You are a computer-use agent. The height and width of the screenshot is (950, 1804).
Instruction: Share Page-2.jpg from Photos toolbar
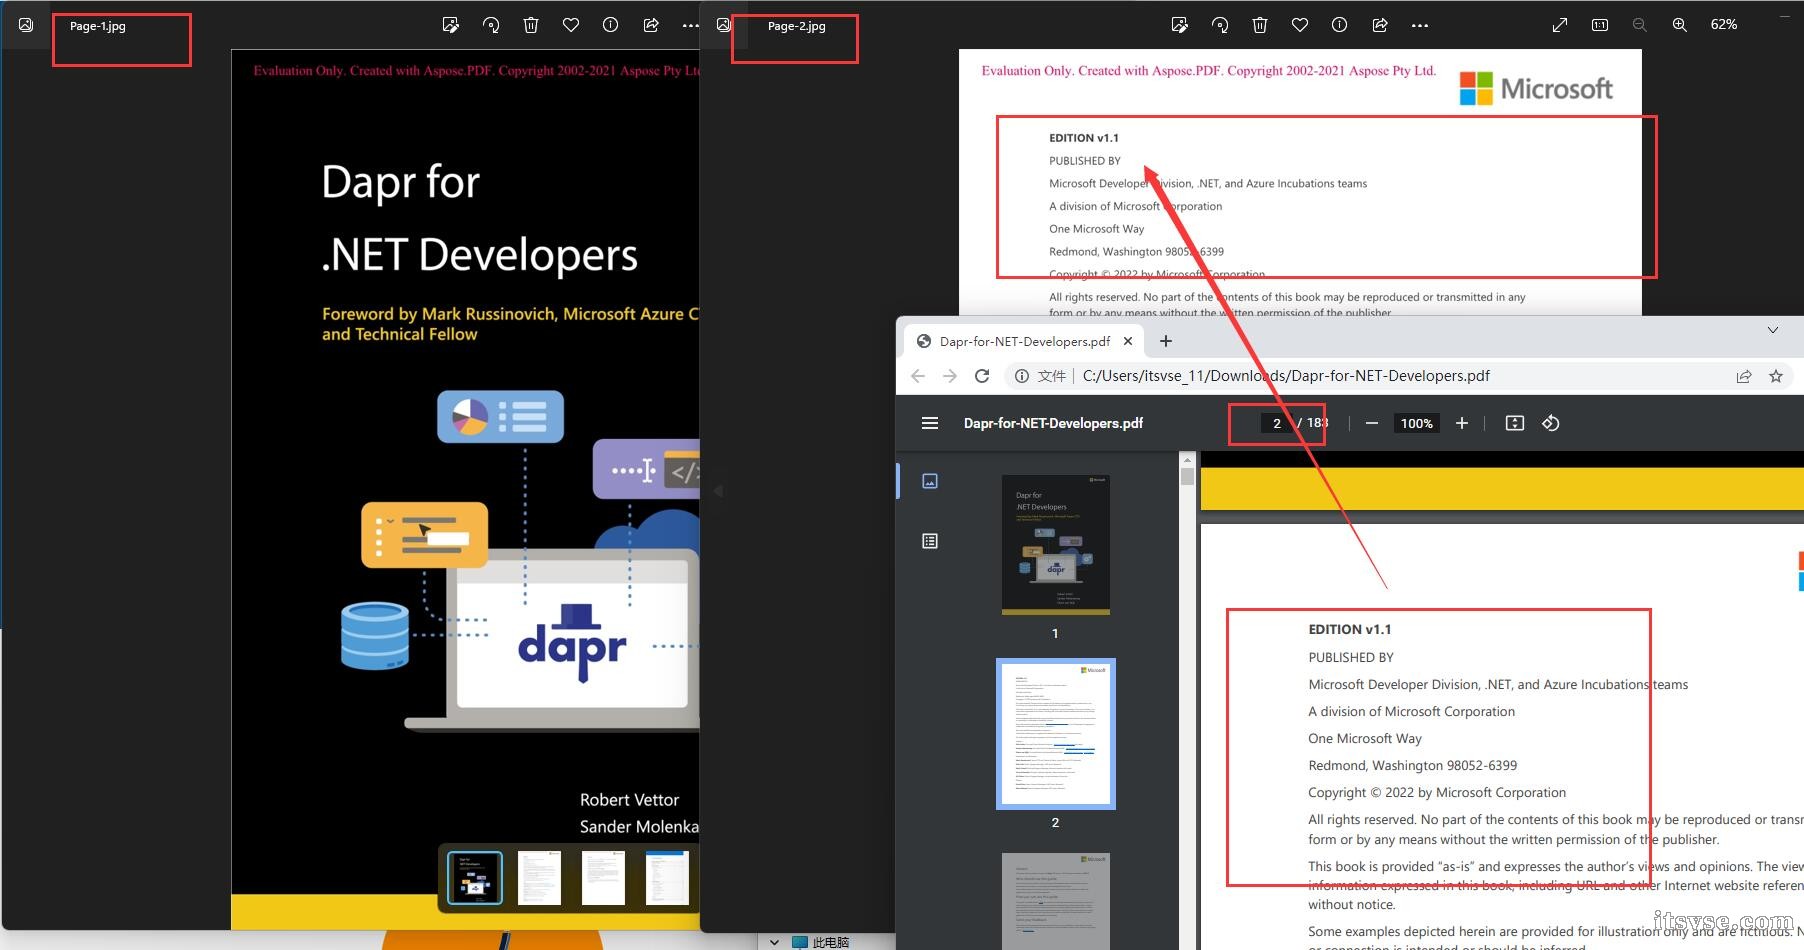(1380, 25)
